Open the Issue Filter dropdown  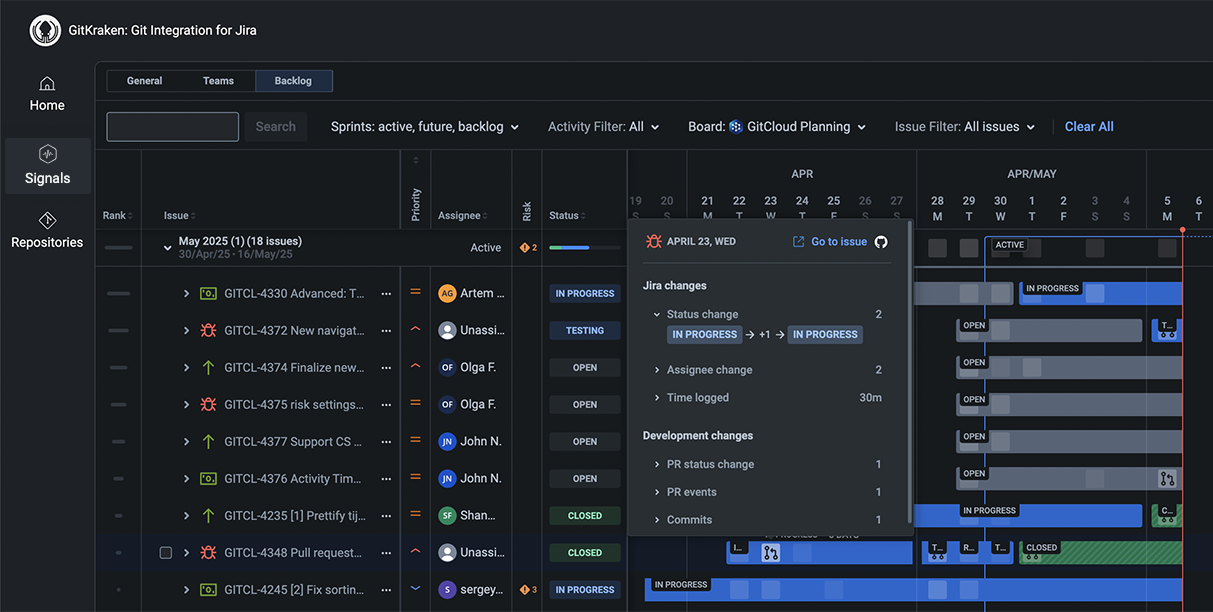point(965,127)
